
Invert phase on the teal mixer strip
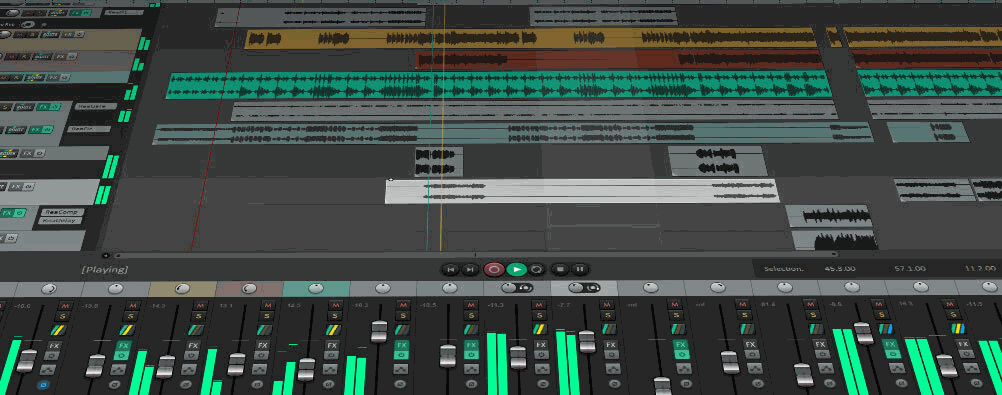click(x=329, y=385)
